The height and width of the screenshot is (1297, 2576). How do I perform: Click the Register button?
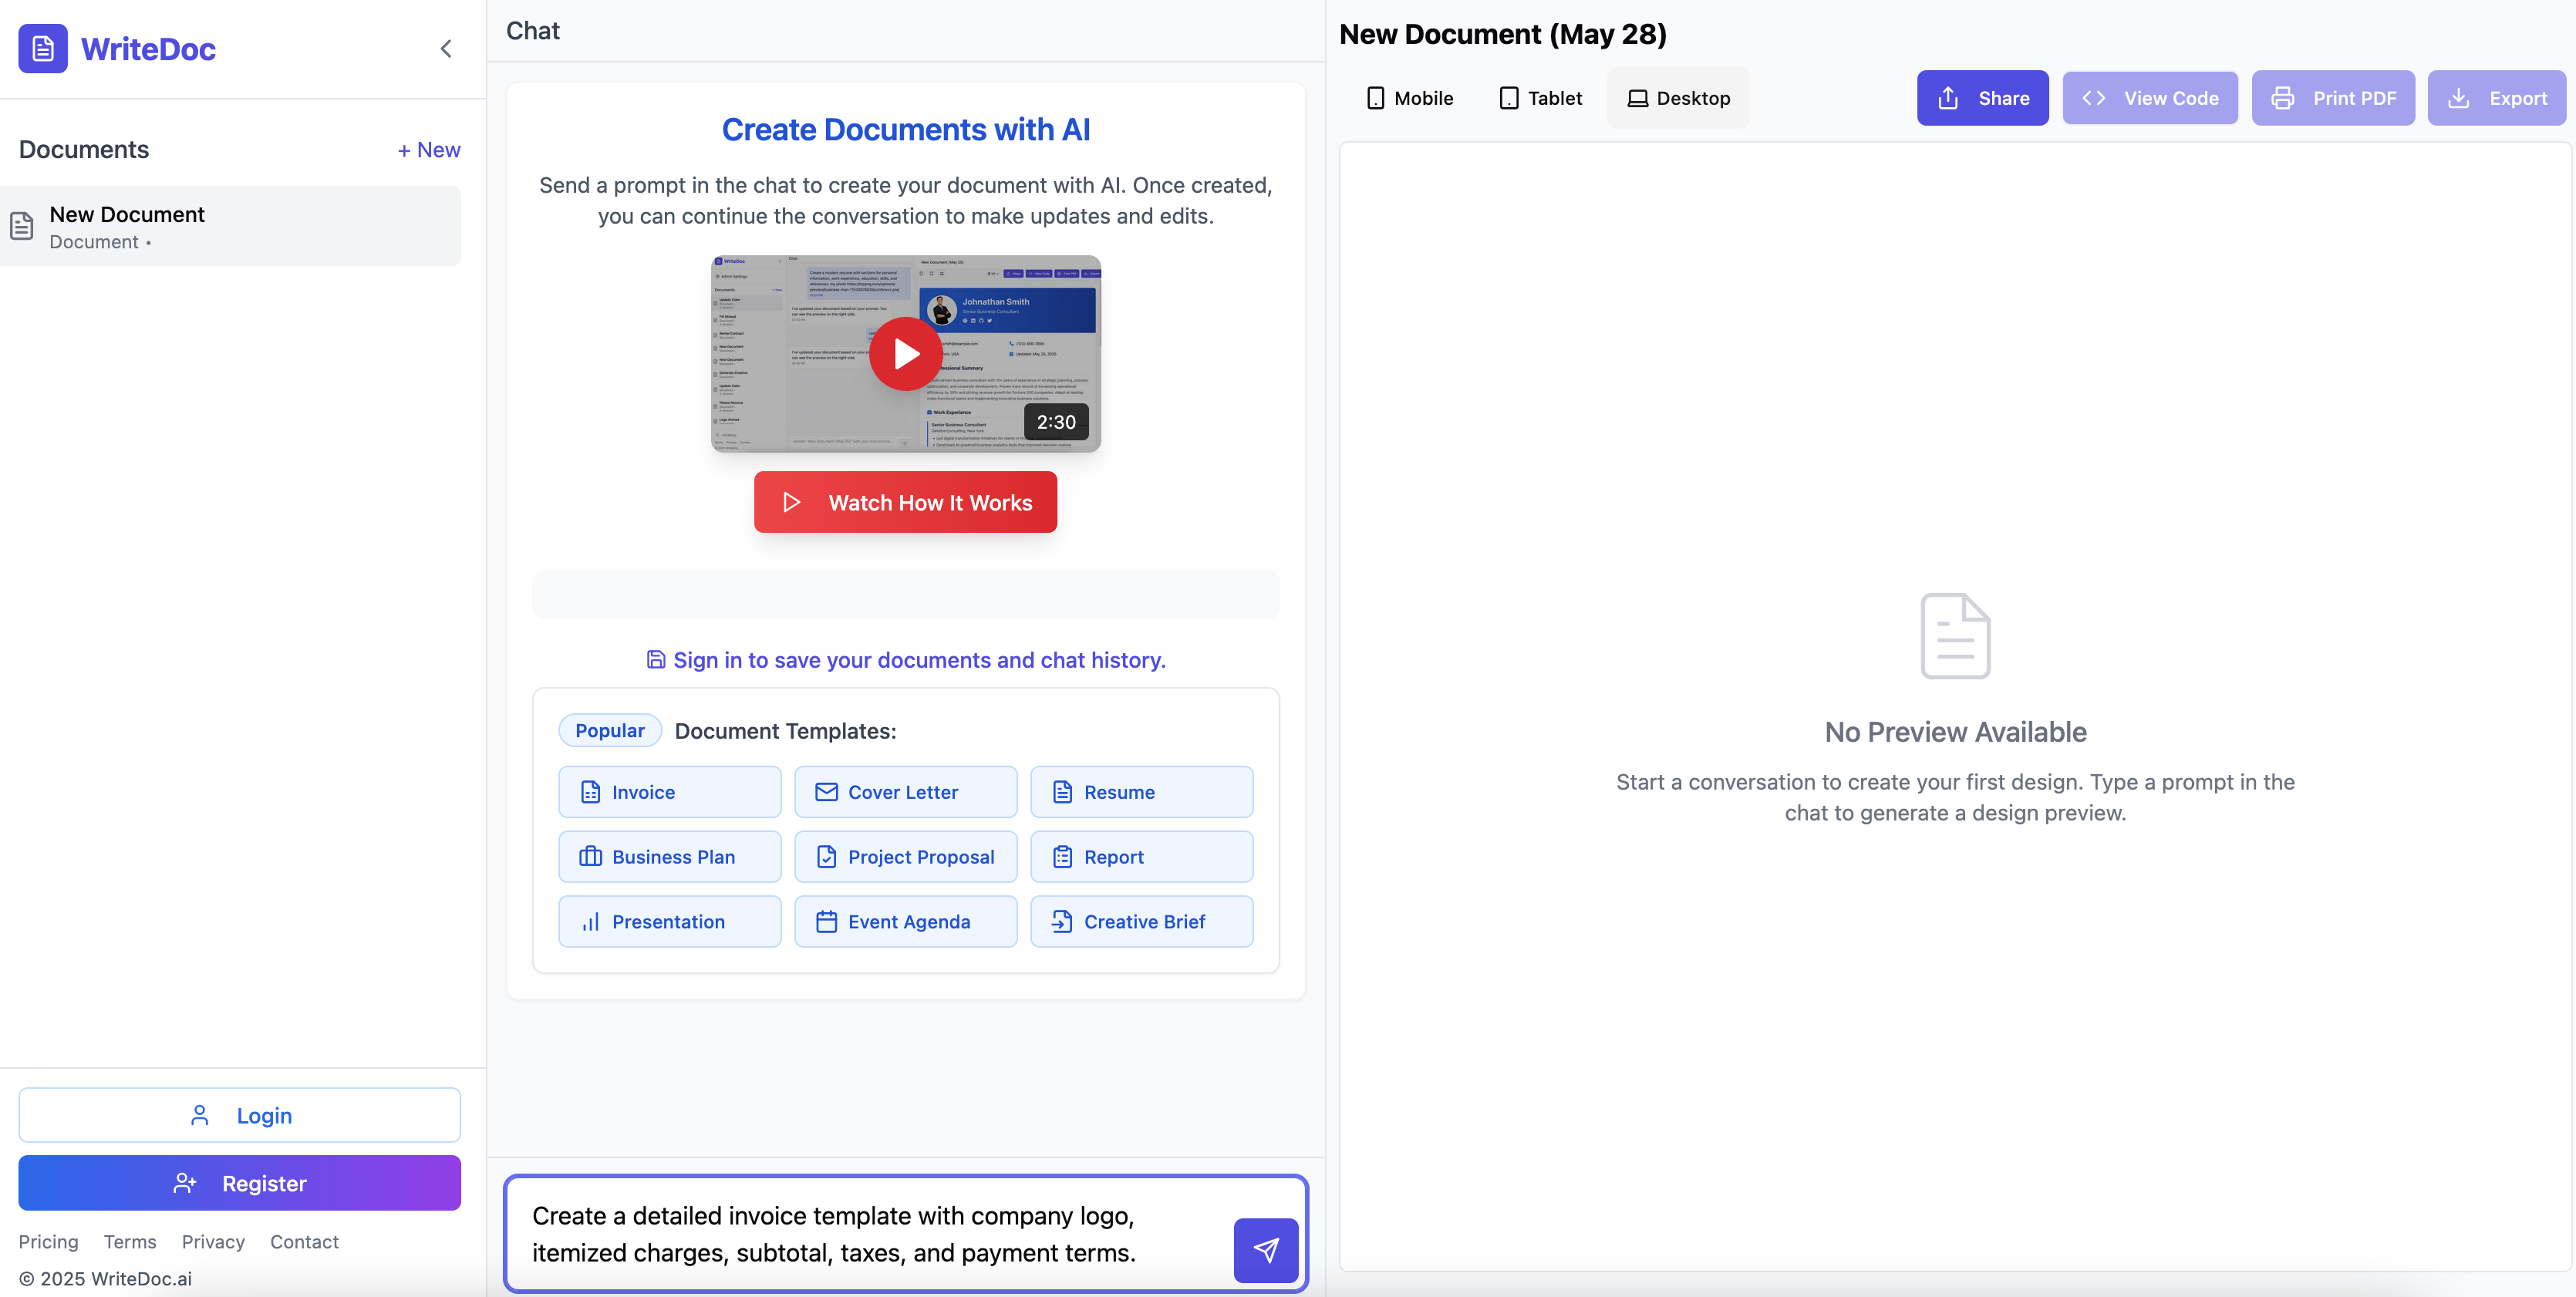239,1183
